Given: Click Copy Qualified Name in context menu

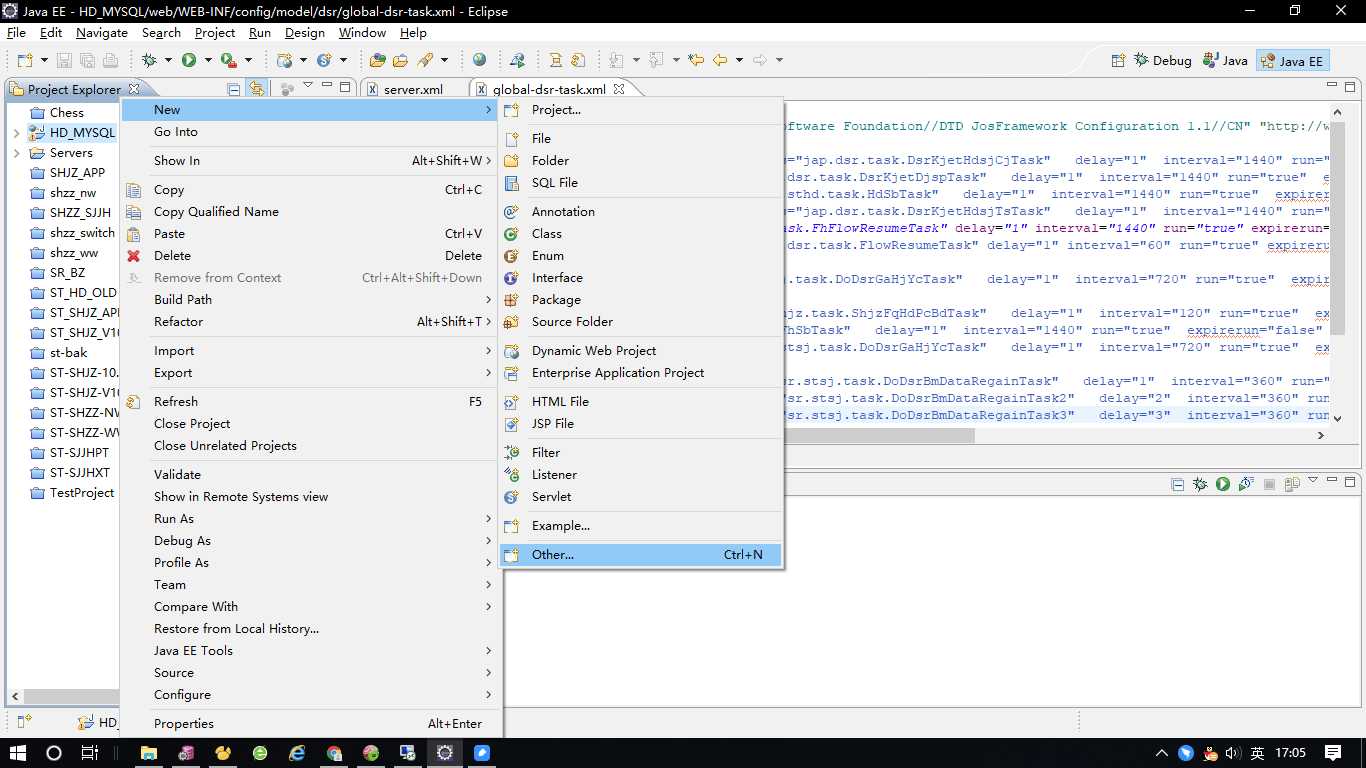Looking at the screenshot, I should click(310, 211).
